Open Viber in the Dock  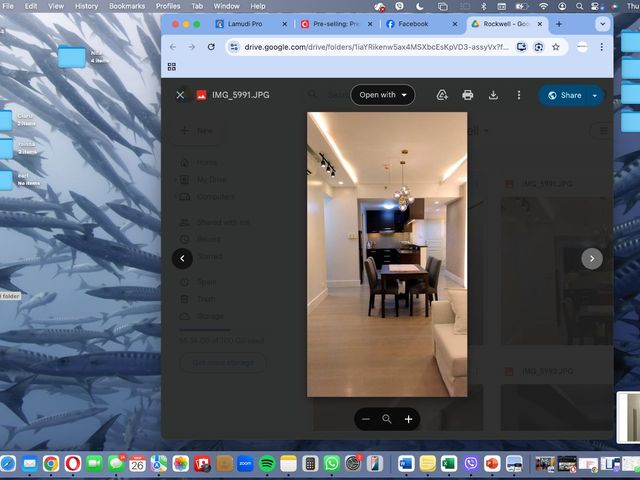click(471, 464)
